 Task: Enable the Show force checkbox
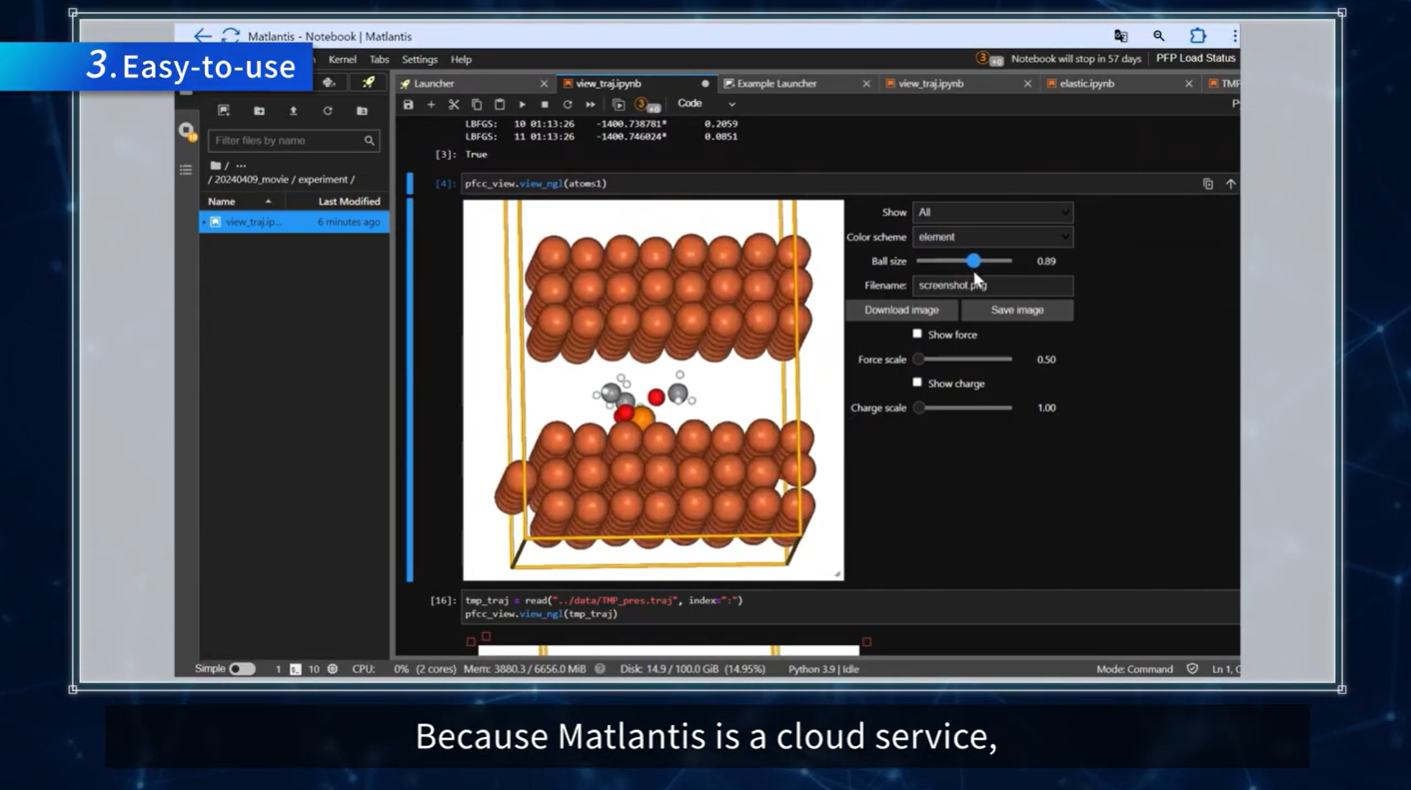[917, 334]
